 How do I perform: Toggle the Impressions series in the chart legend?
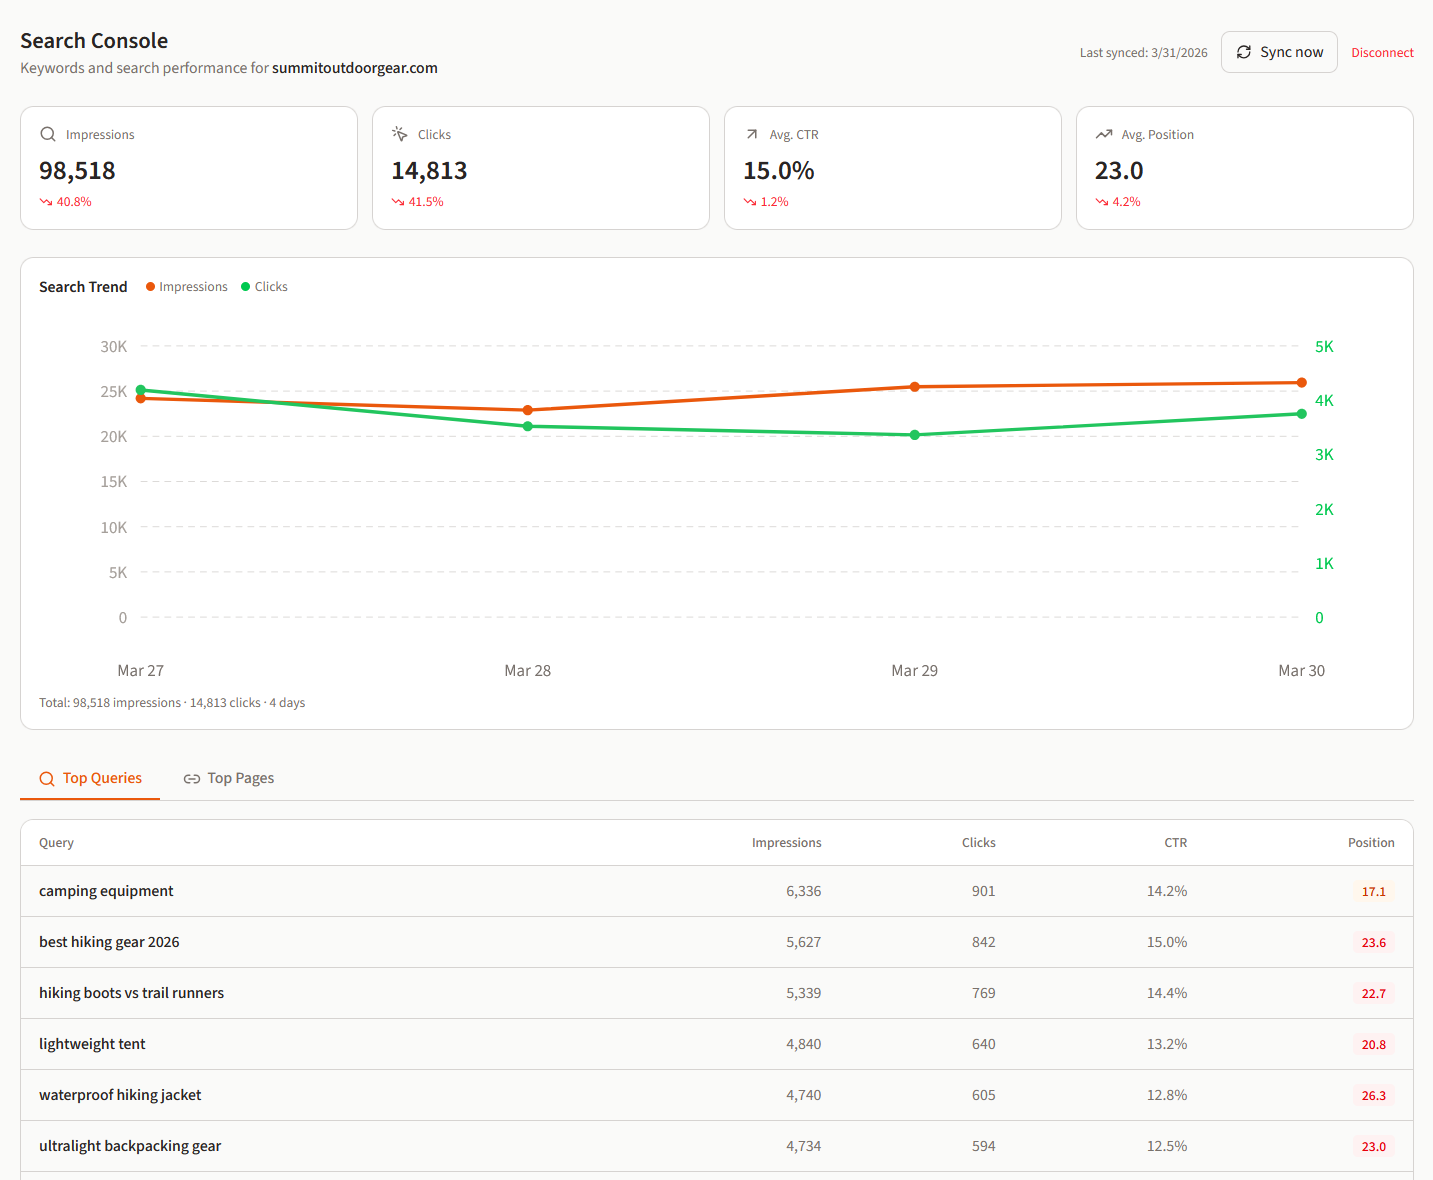[186, 286]
